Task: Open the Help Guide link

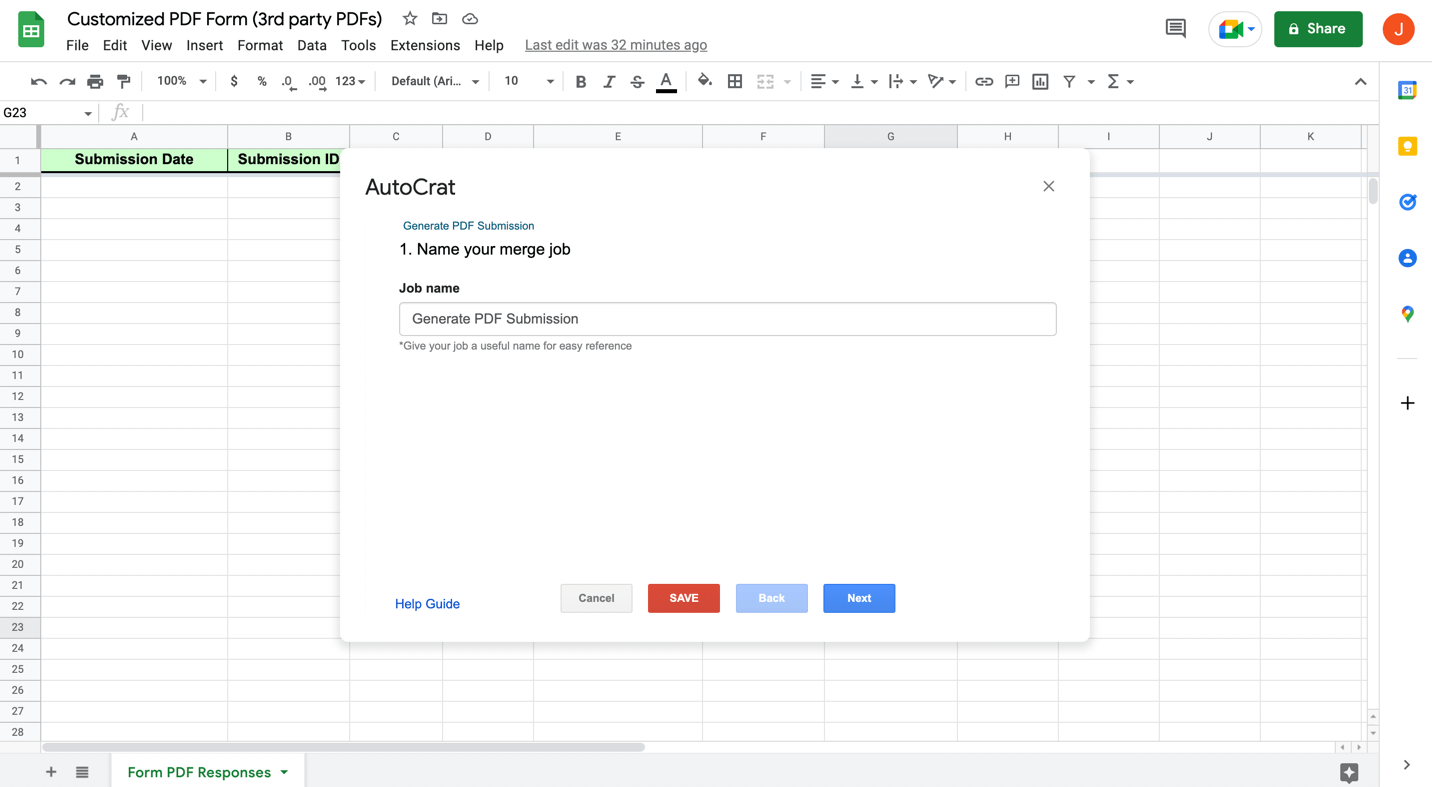Action: [427, 604]
